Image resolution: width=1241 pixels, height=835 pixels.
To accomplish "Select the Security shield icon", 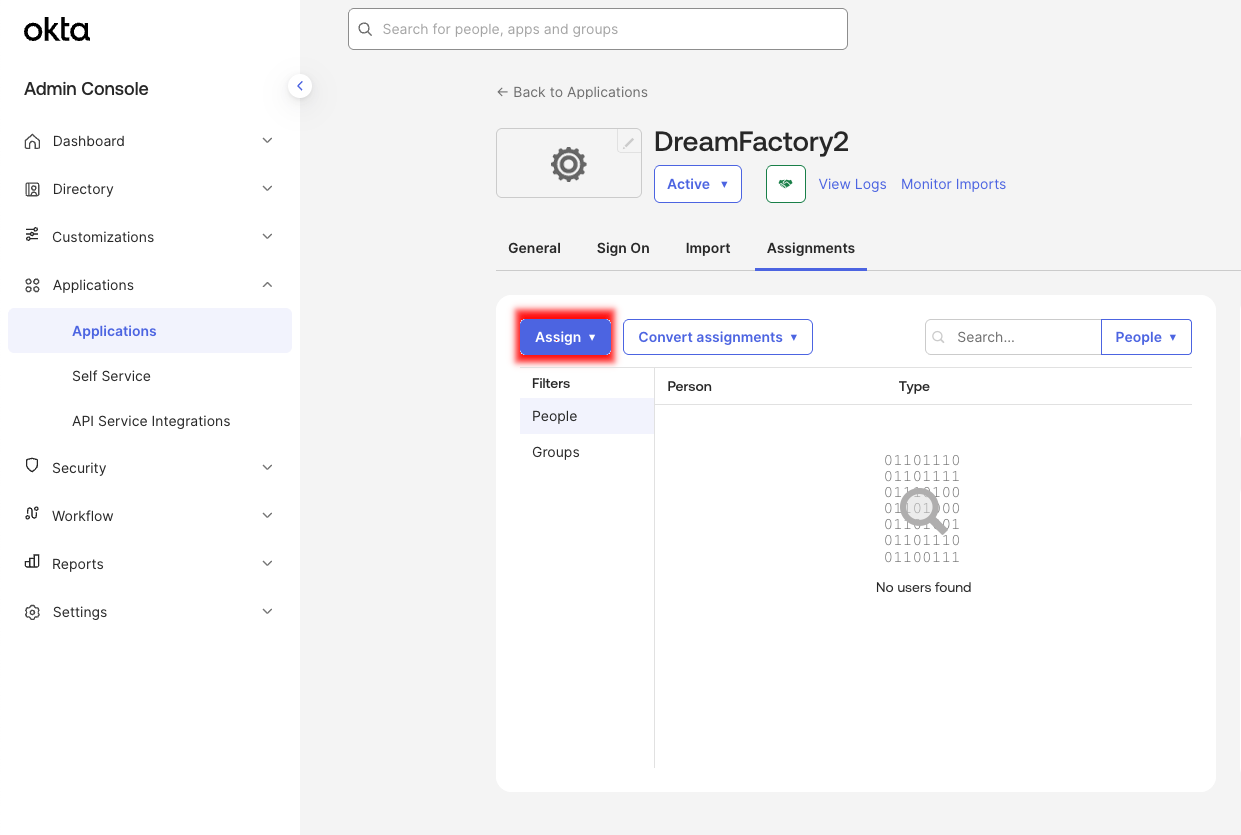I will 31,467.
